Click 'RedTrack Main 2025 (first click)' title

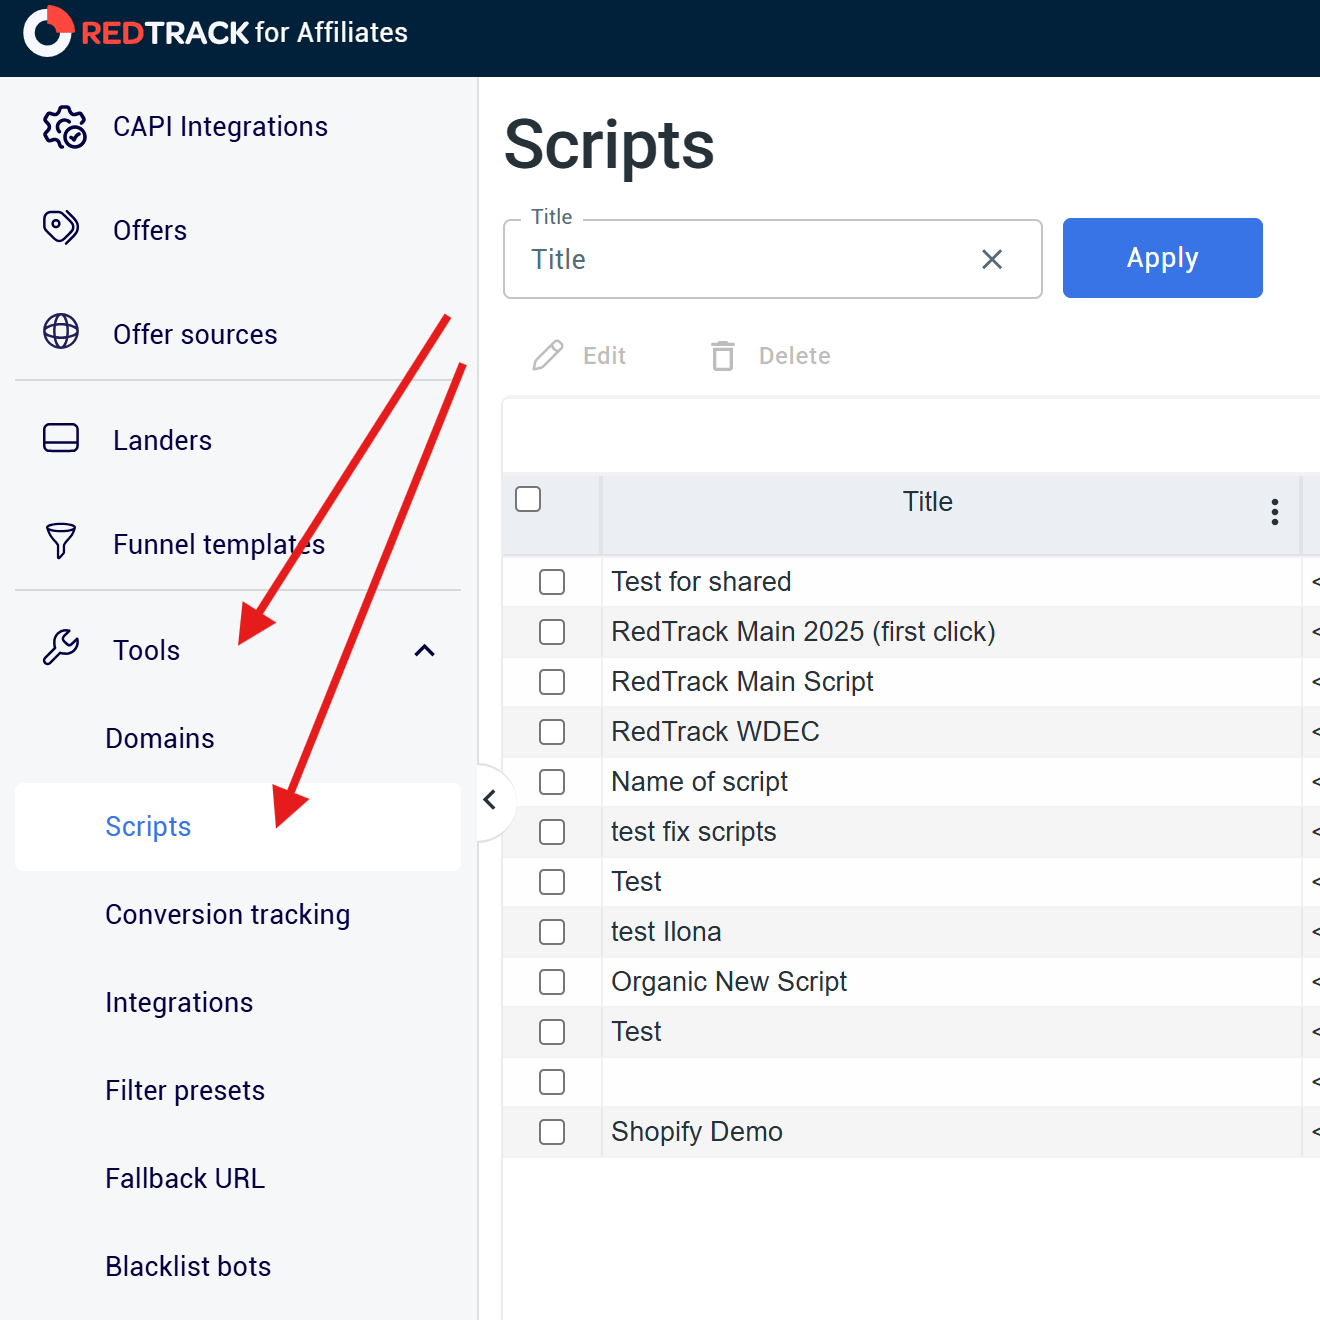803,632
